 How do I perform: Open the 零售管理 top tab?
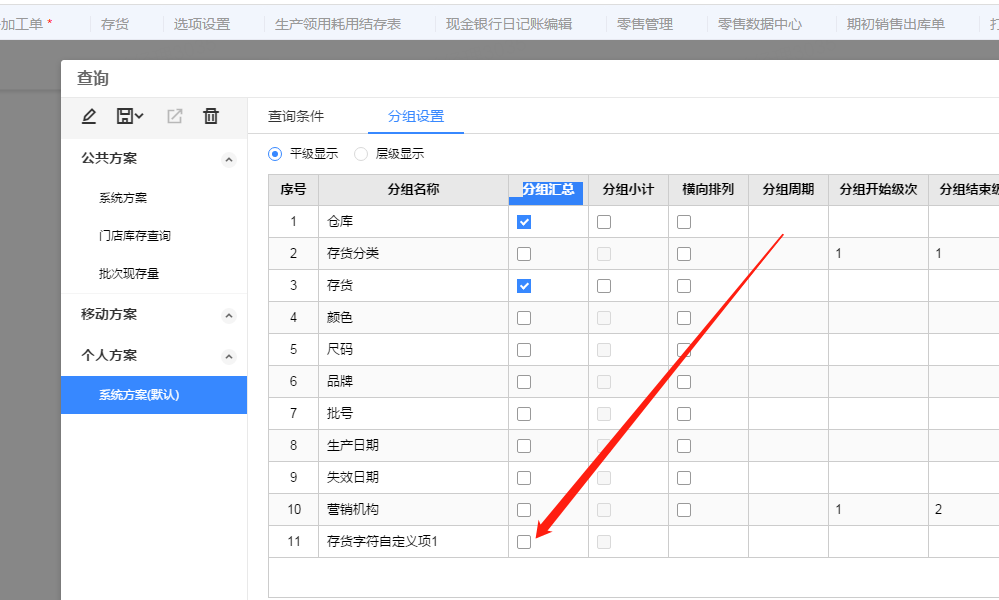[x=645, y=24]
